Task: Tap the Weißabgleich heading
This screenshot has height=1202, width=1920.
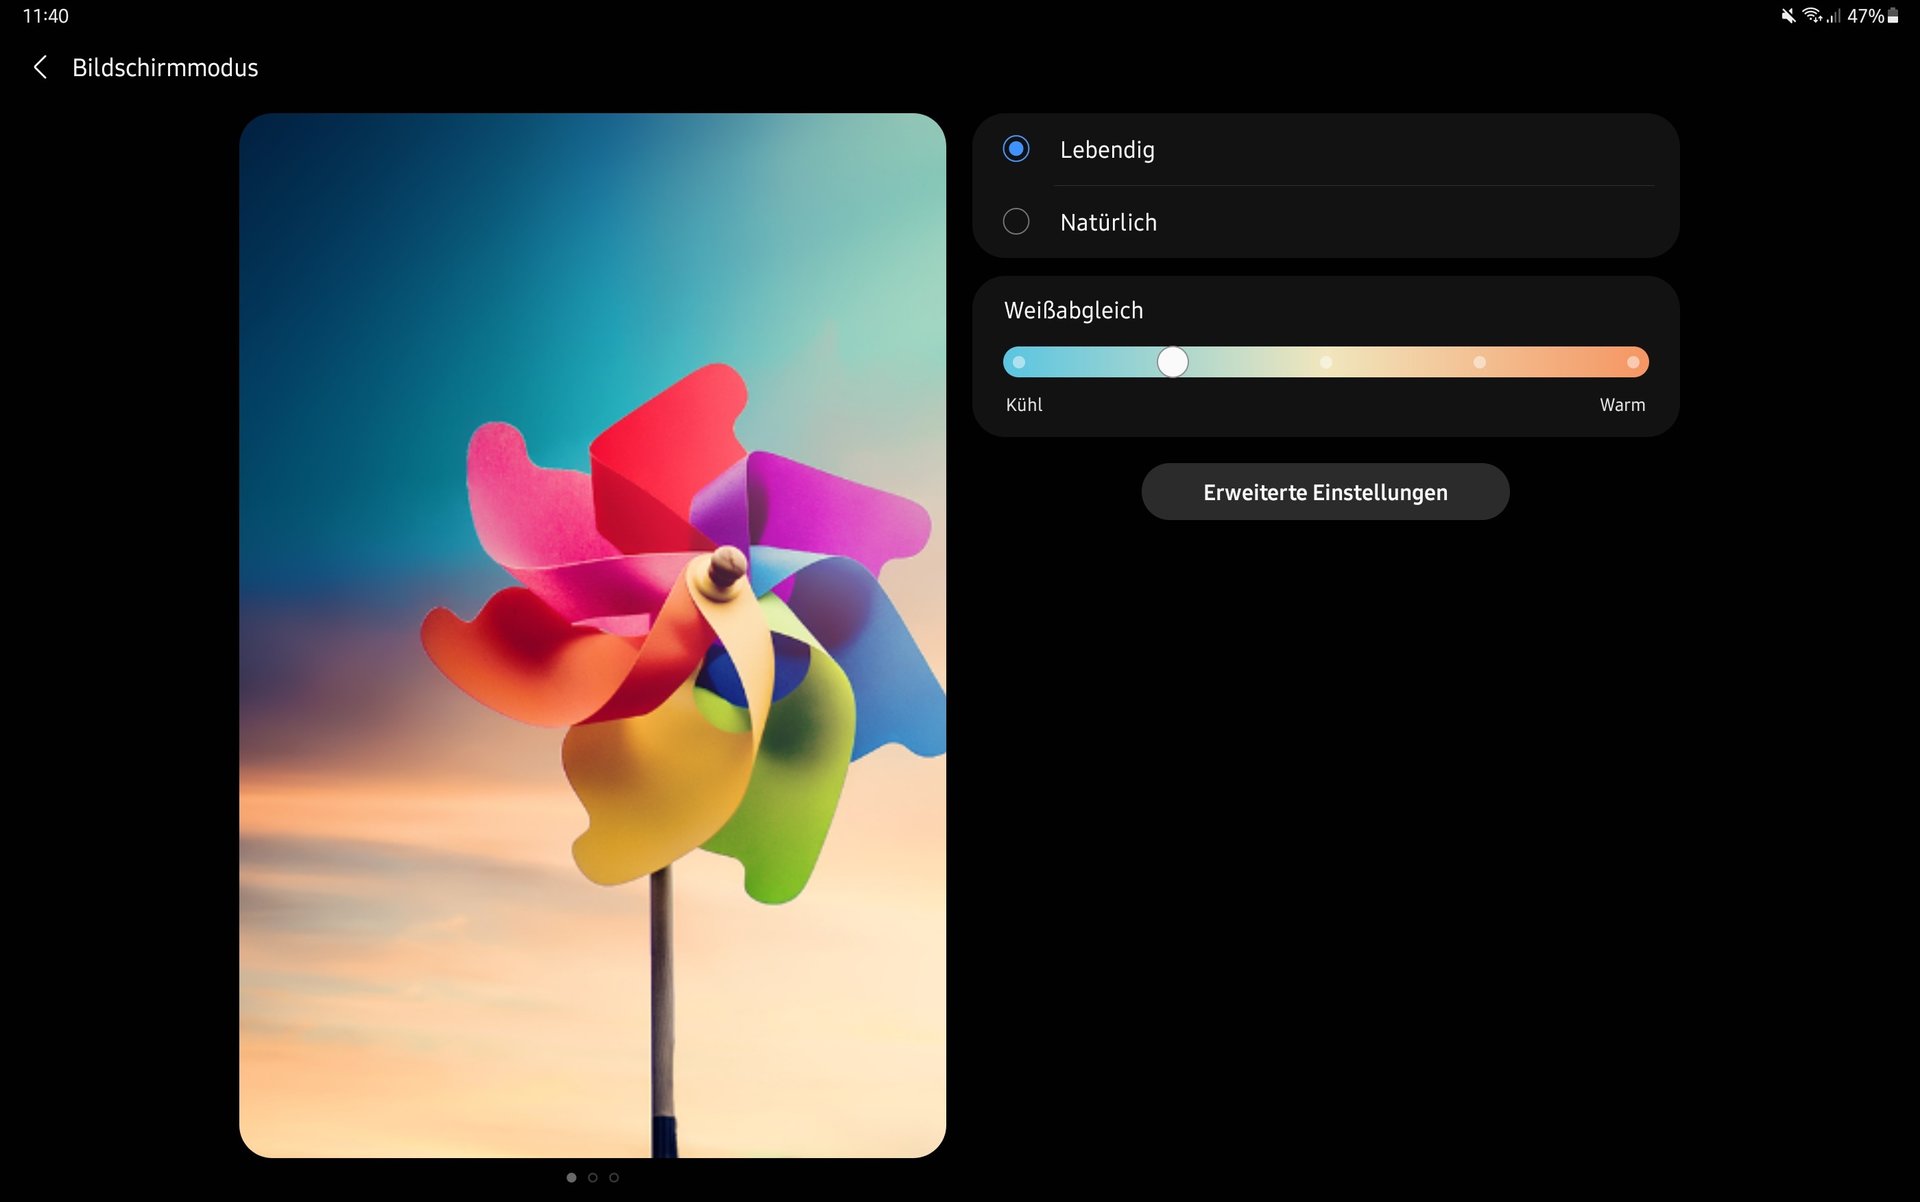Action: [x=1073, y=311]
